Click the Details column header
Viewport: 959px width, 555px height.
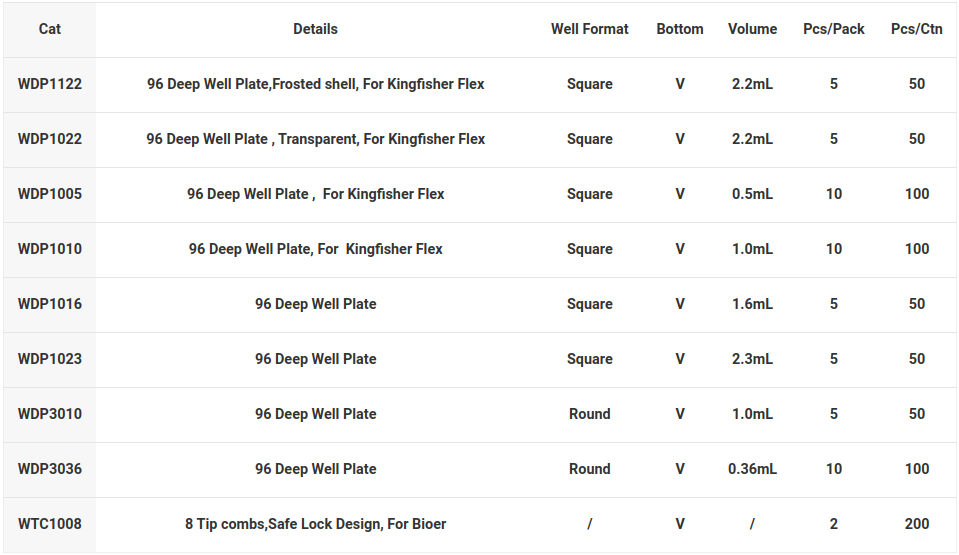point(315,29)
